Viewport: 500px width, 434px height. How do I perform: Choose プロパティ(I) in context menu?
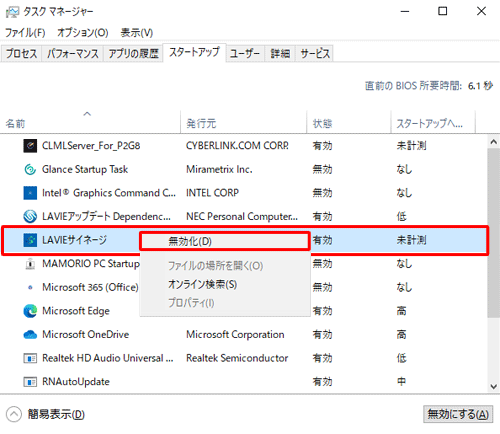coord(225,303)
